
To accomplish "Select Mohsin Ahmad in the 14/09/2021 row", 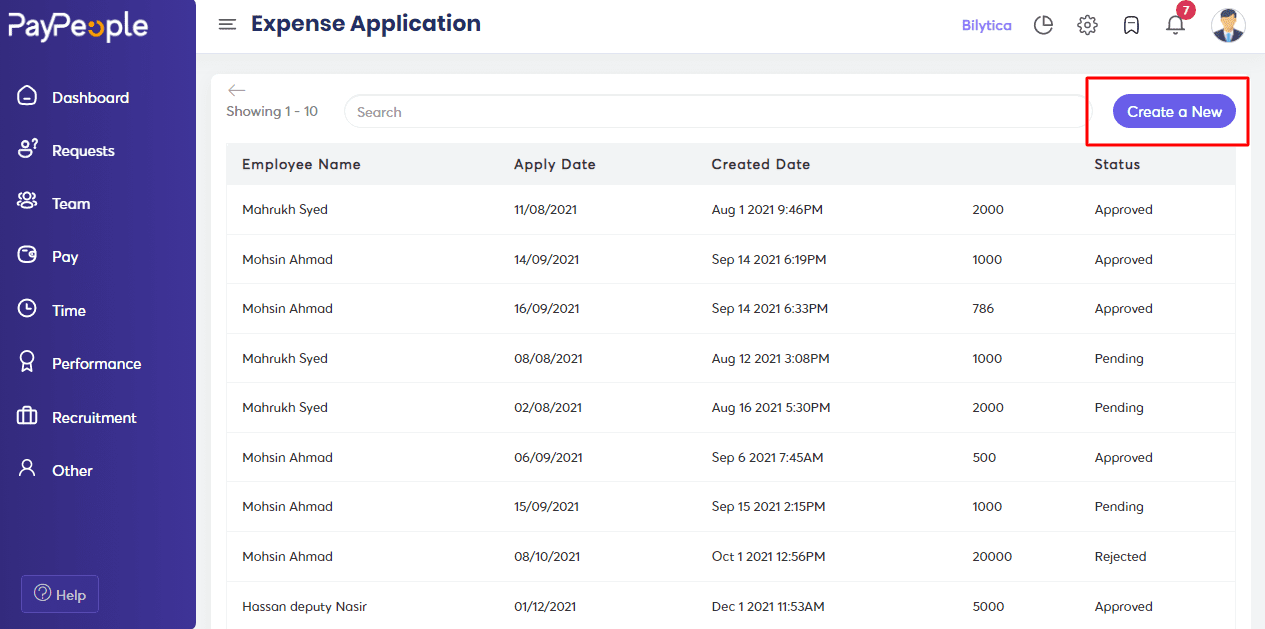I will pyautogui.click(x=287, y=259).
